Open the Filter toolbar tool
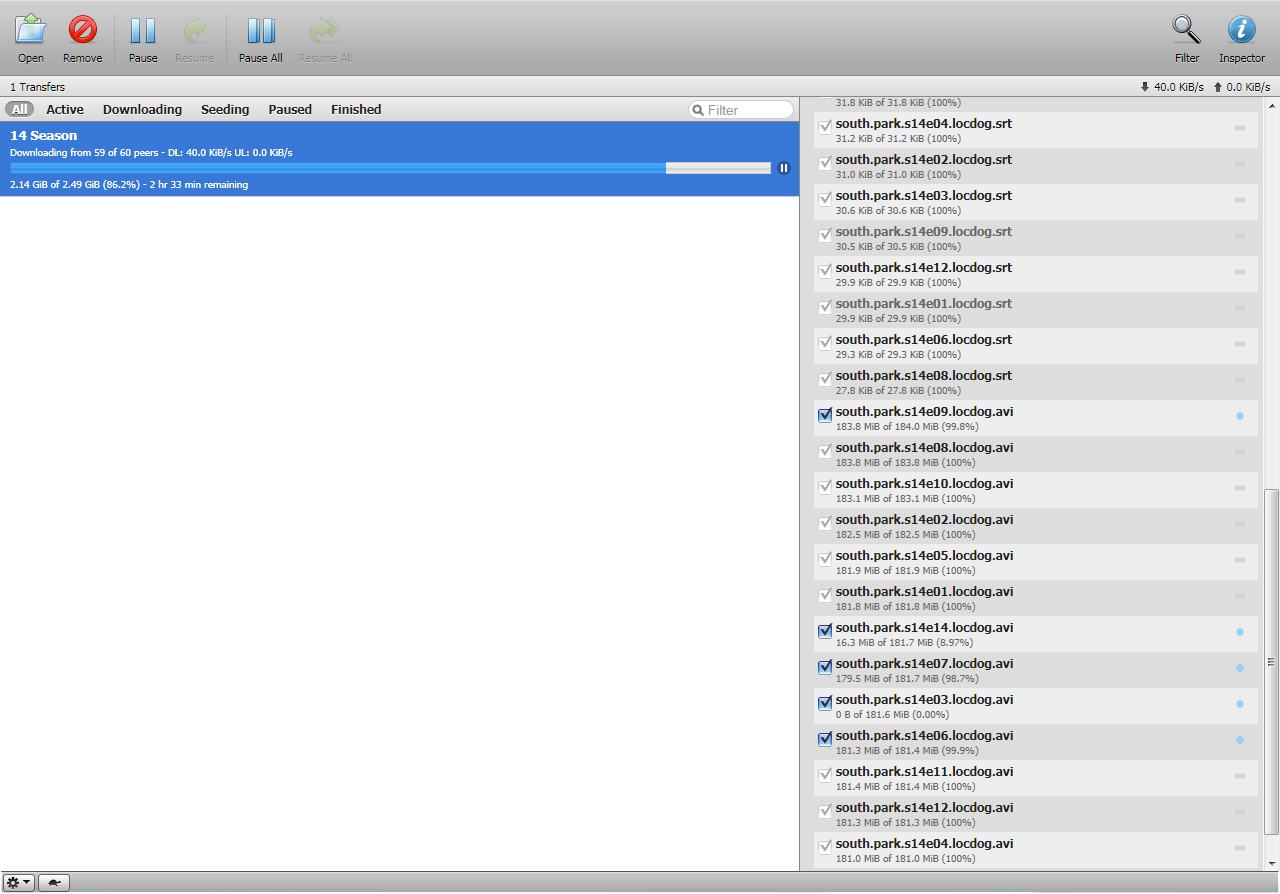 (1187, 38)
